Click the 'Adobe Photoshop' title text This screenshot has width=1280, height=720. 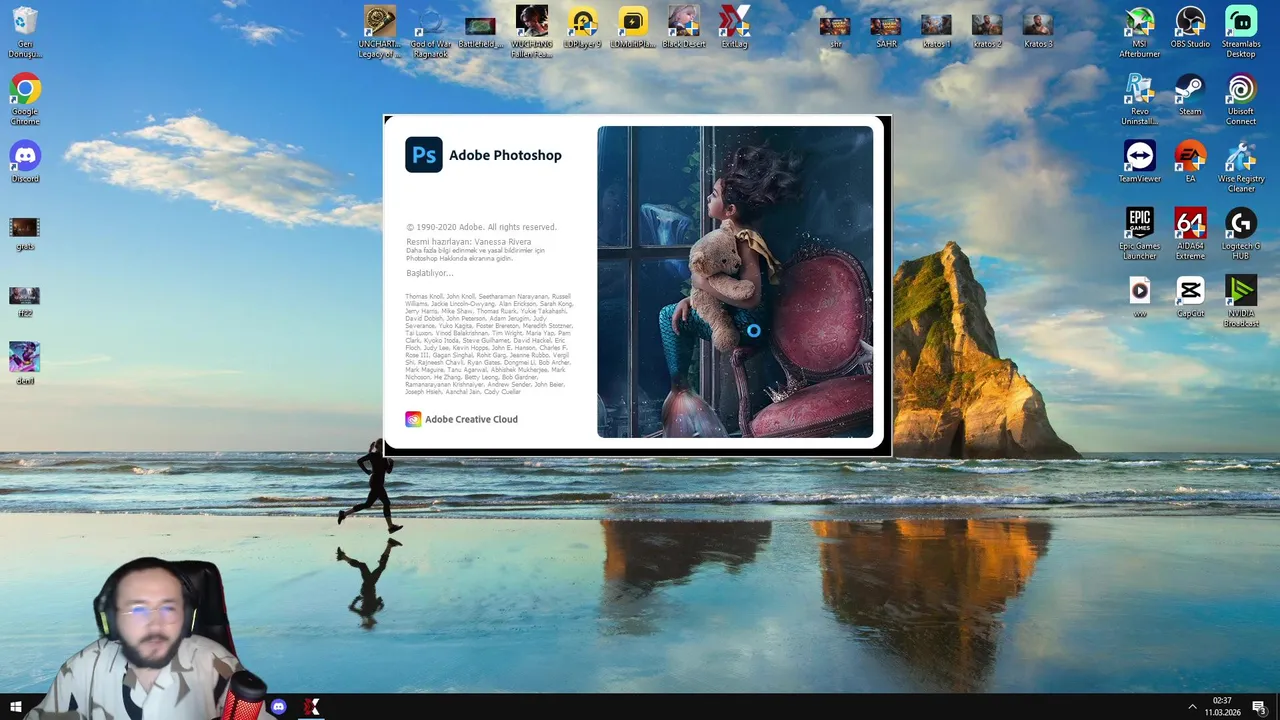[505, 155]
